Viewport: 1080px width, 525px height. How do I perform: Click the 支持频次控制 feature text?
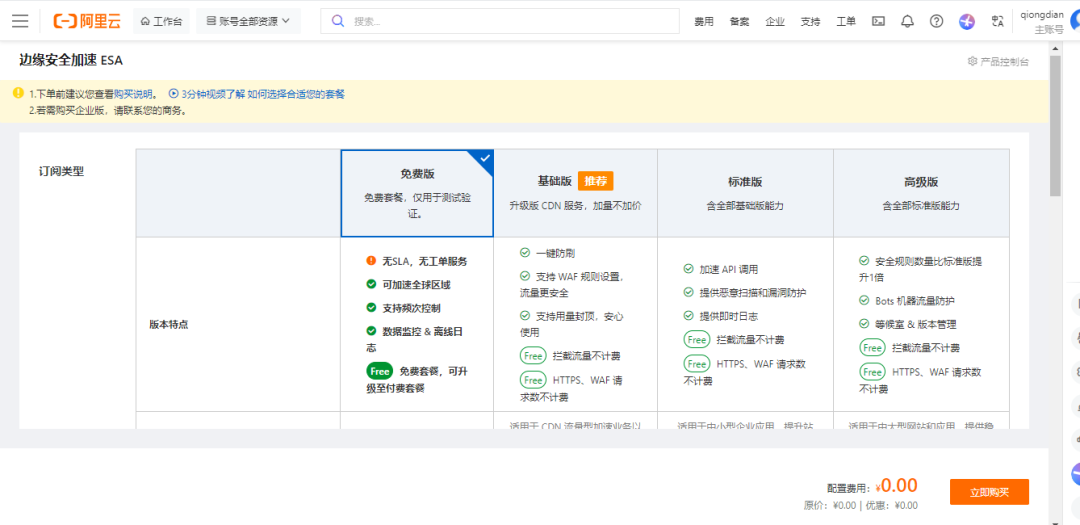pyautogui.click(x=412, y=308)
